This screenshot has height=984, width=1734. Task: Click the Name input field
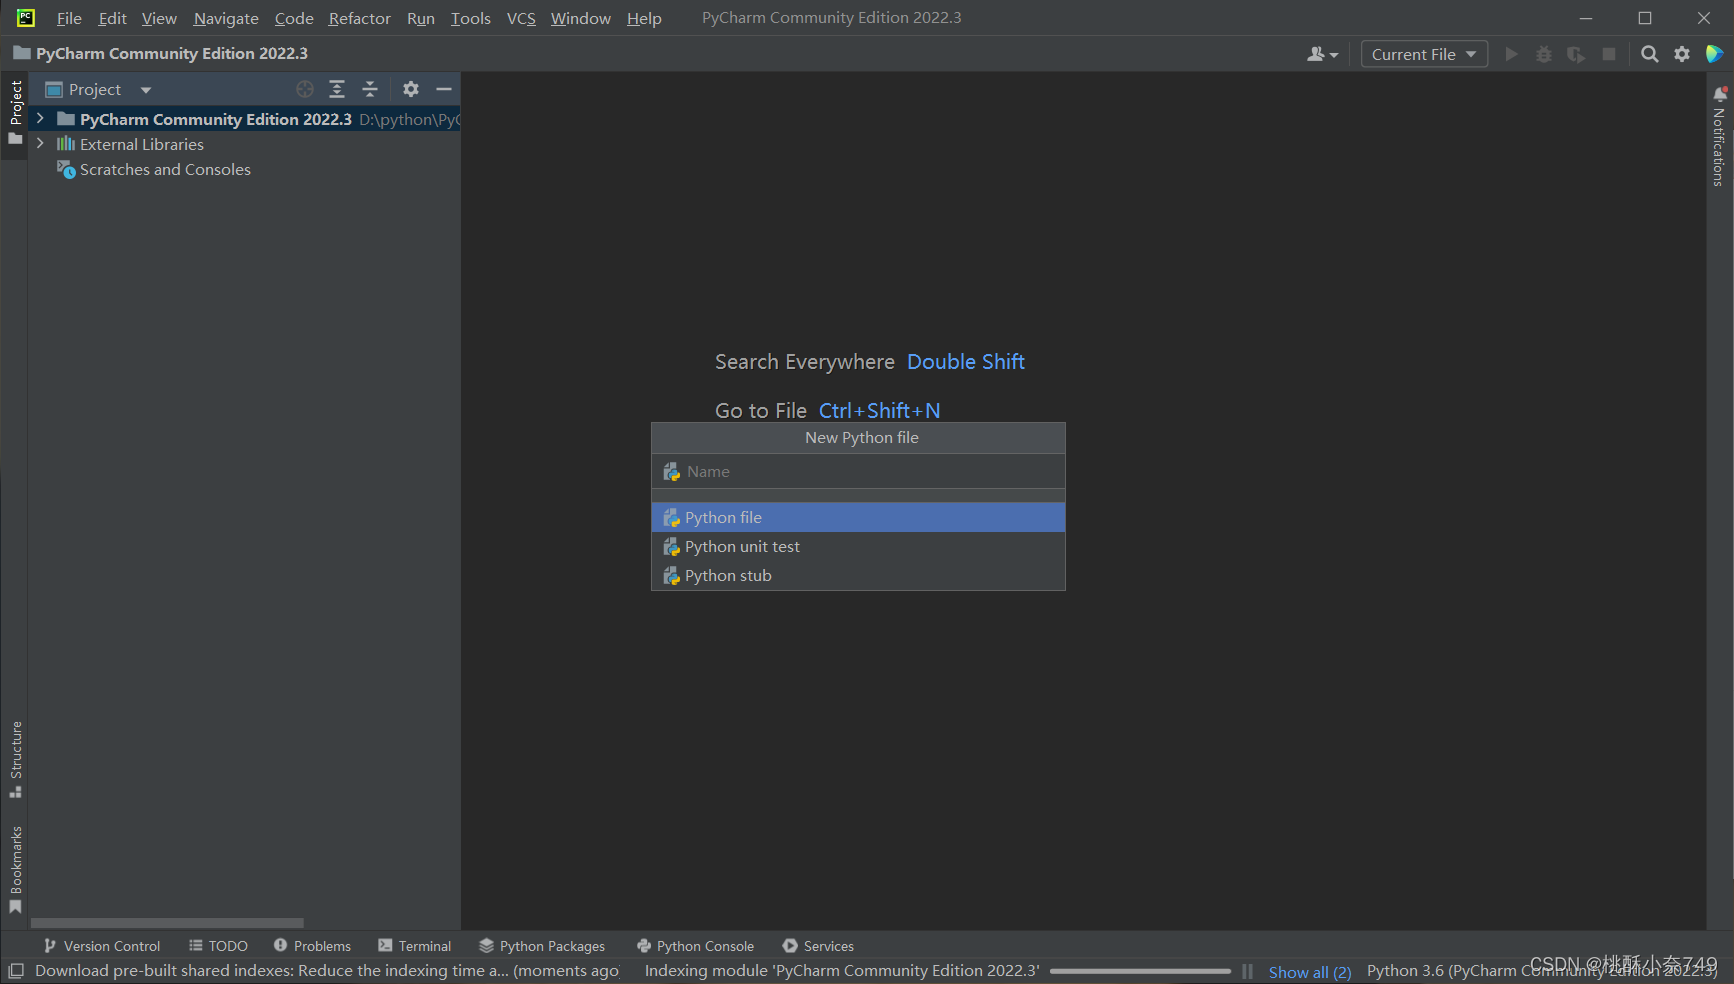point(858,471)
